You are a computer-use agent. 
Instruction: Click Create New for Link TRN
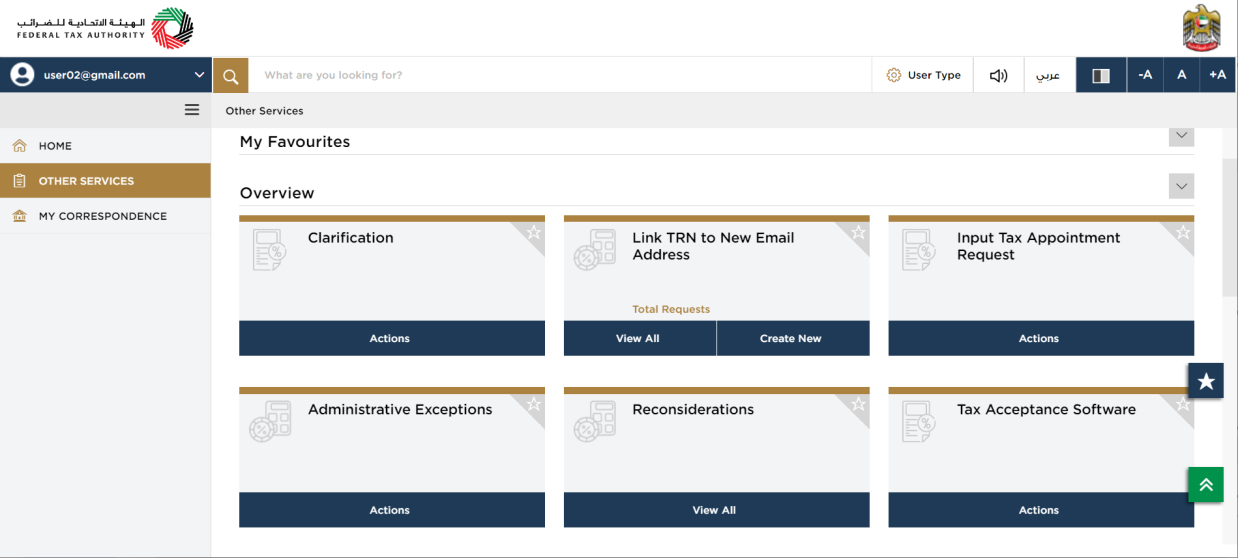point(791,338)
